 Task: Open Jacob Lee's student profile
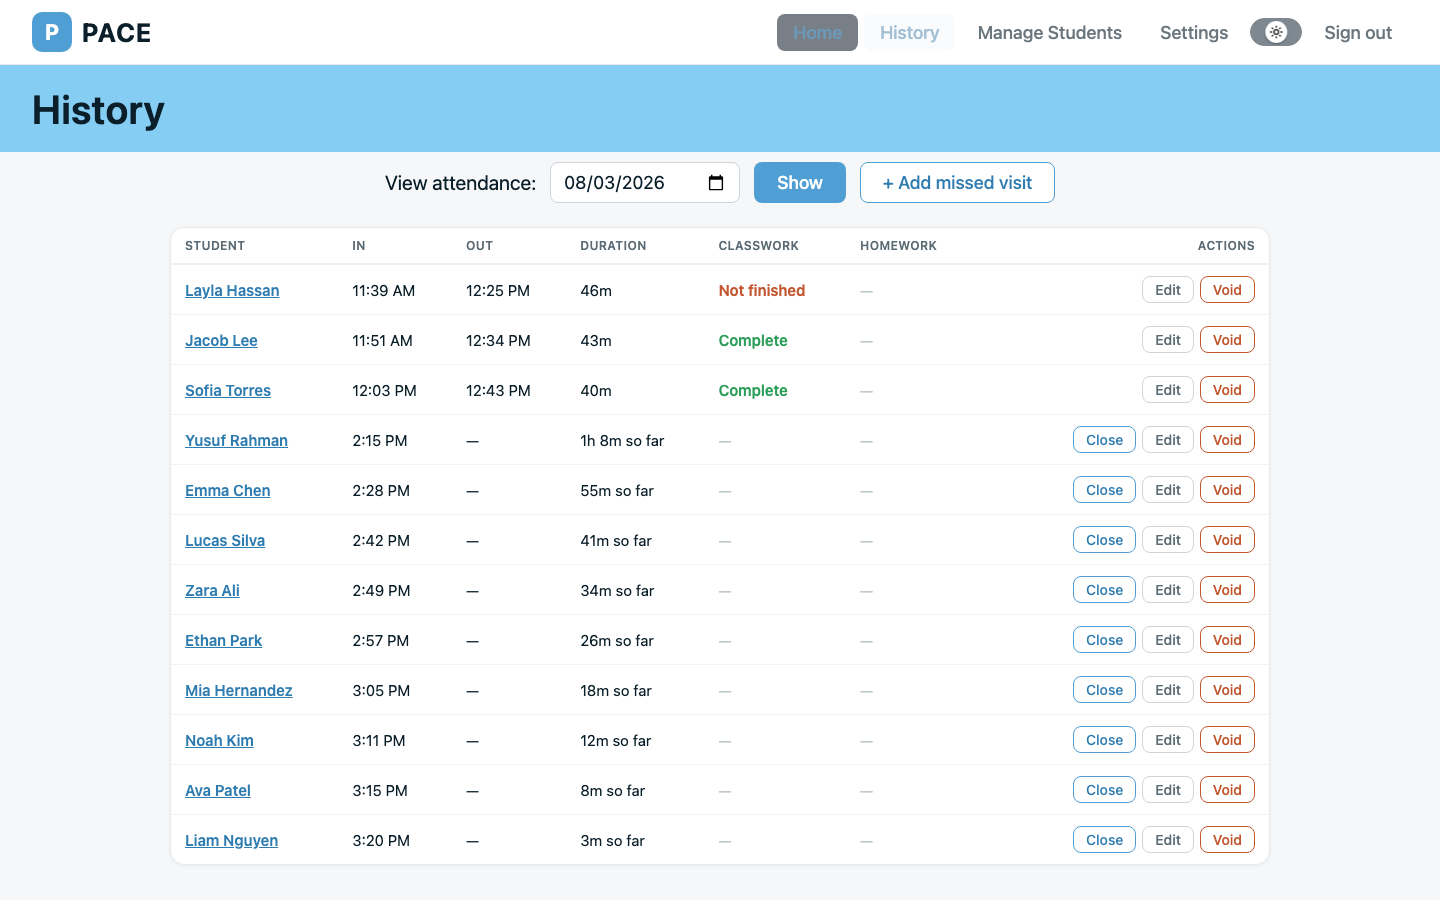[x=221, y=340]
